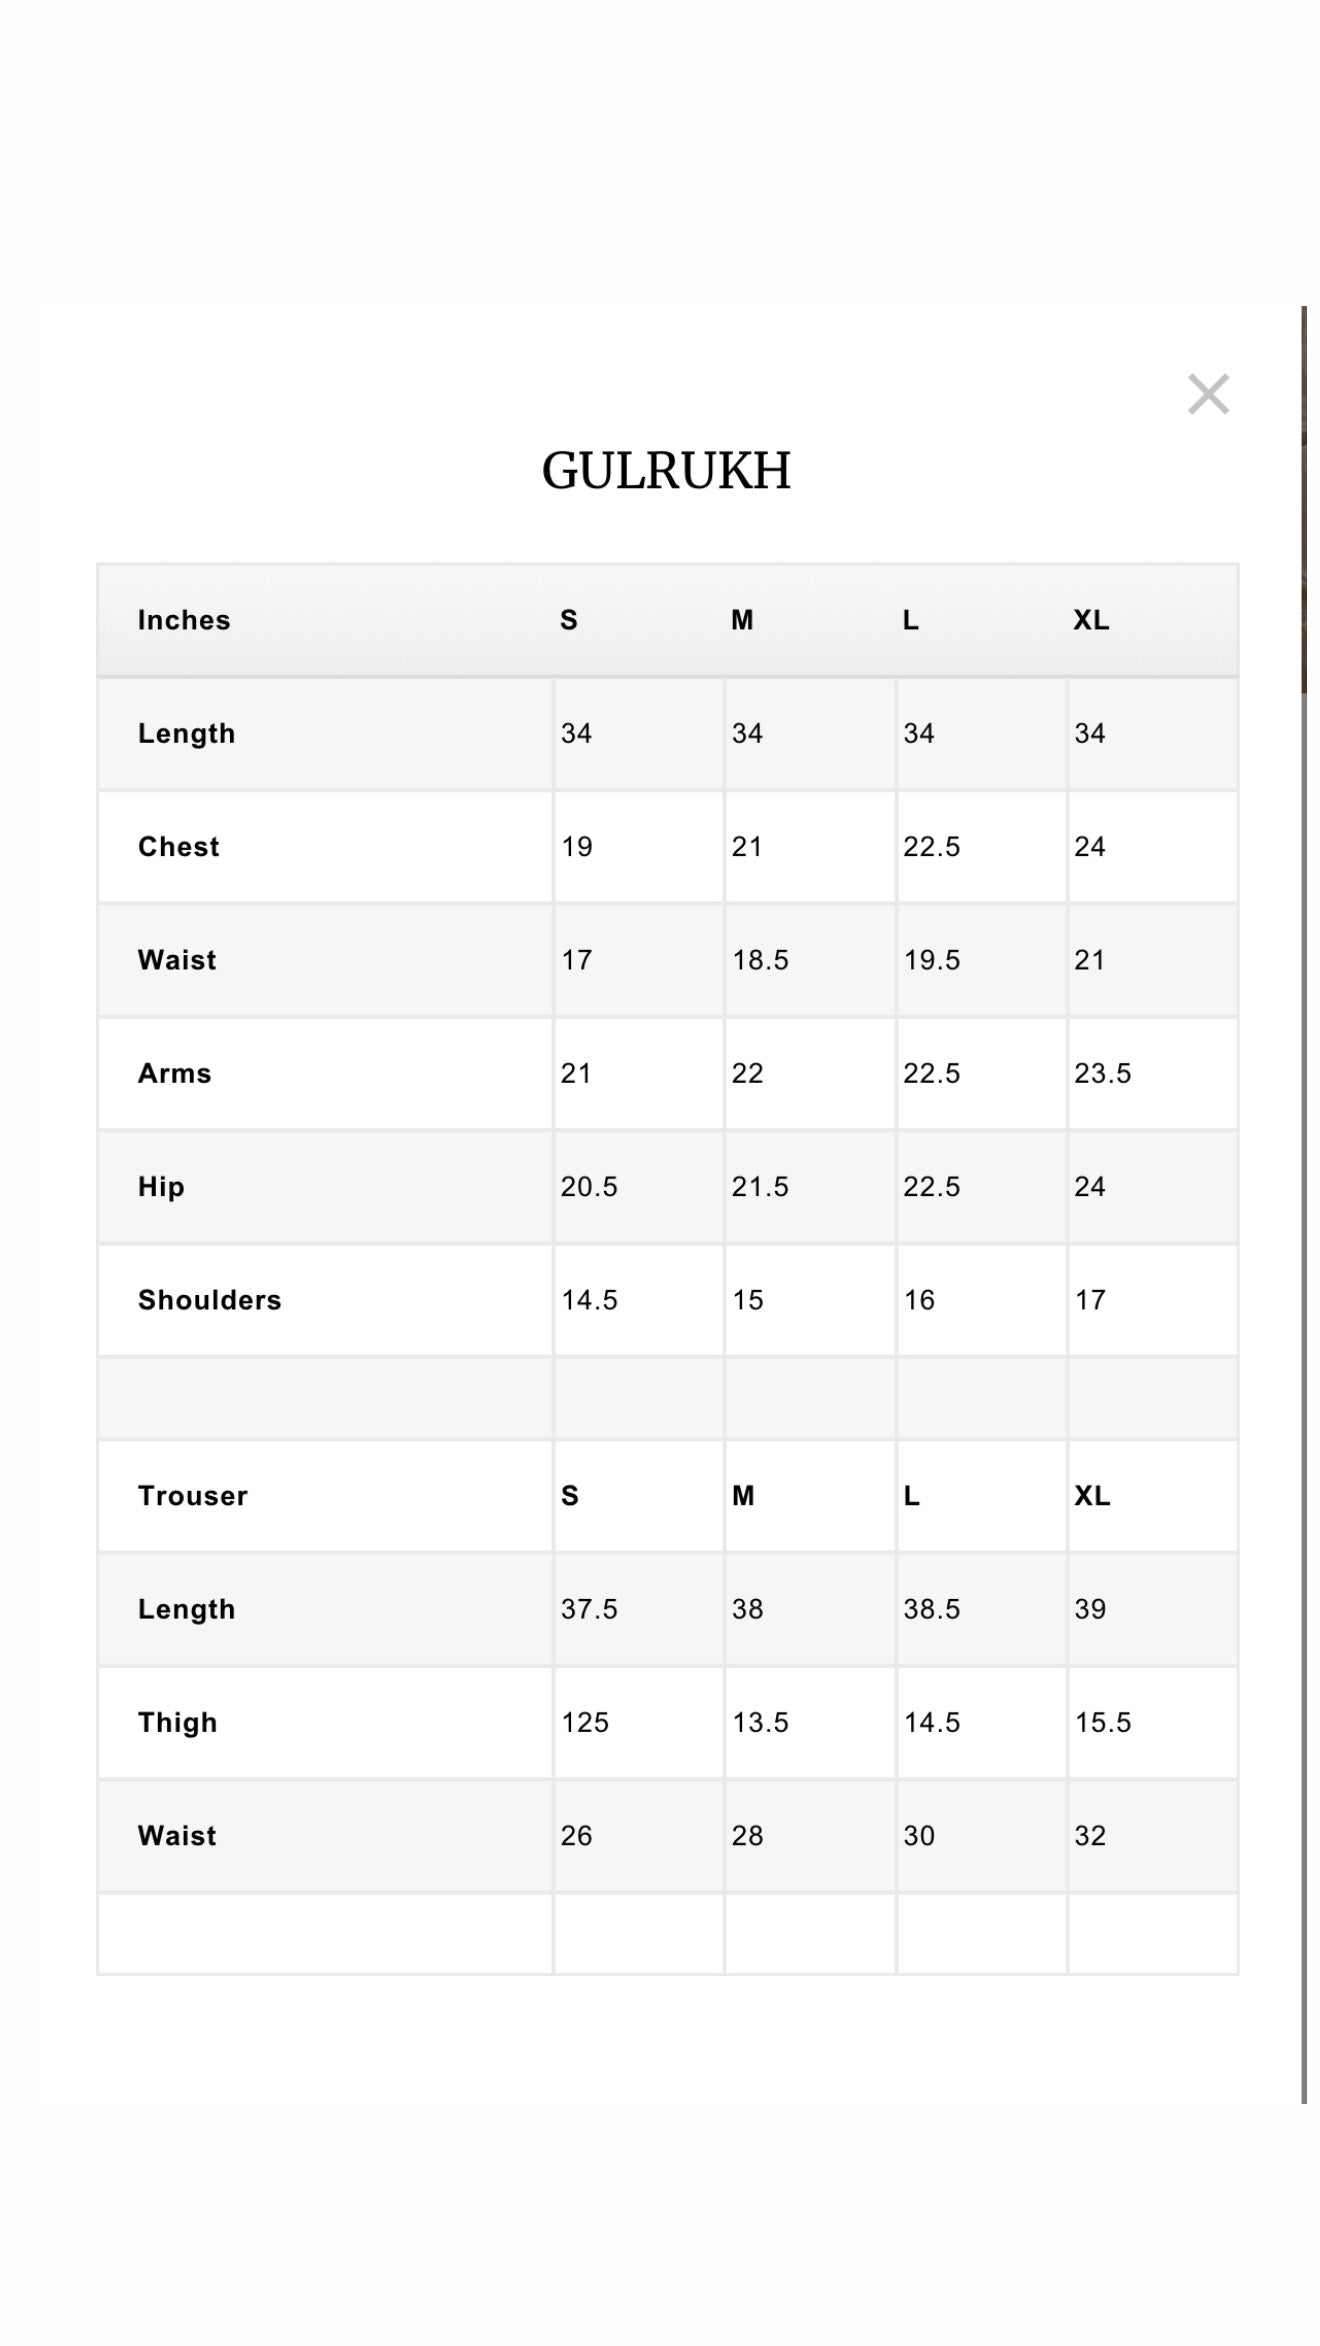The image size is (1320, 2346).
Task: Click the GULRUKH heading
Action: pos(666,470)
